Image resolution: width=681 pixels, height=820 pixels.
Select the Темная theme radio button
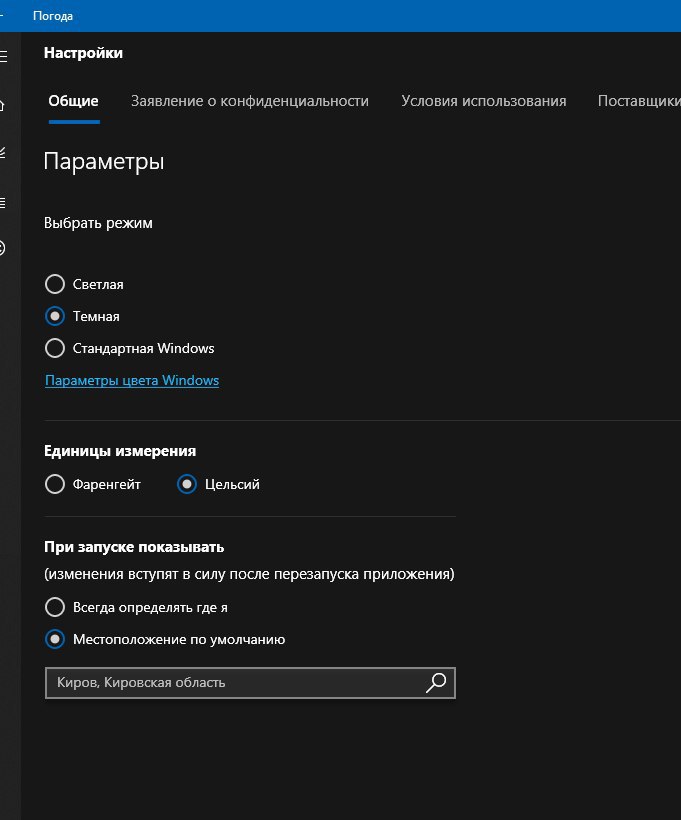click(x=55, y=316)
